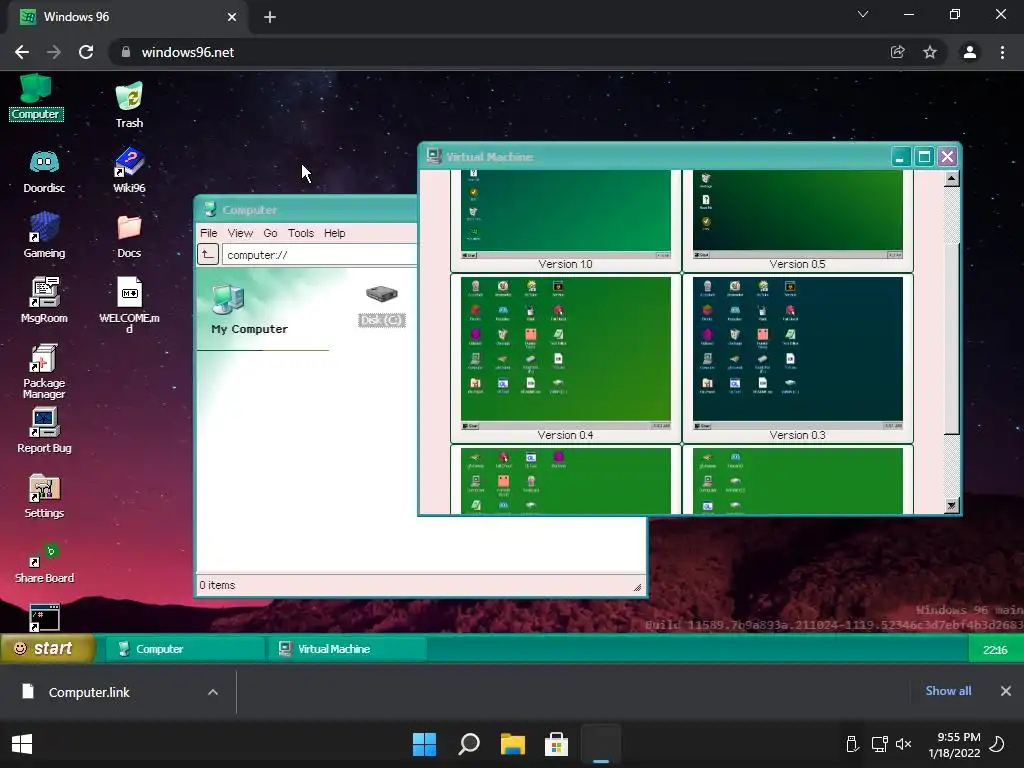Open the Computer desktop icon

click(36, 97)
